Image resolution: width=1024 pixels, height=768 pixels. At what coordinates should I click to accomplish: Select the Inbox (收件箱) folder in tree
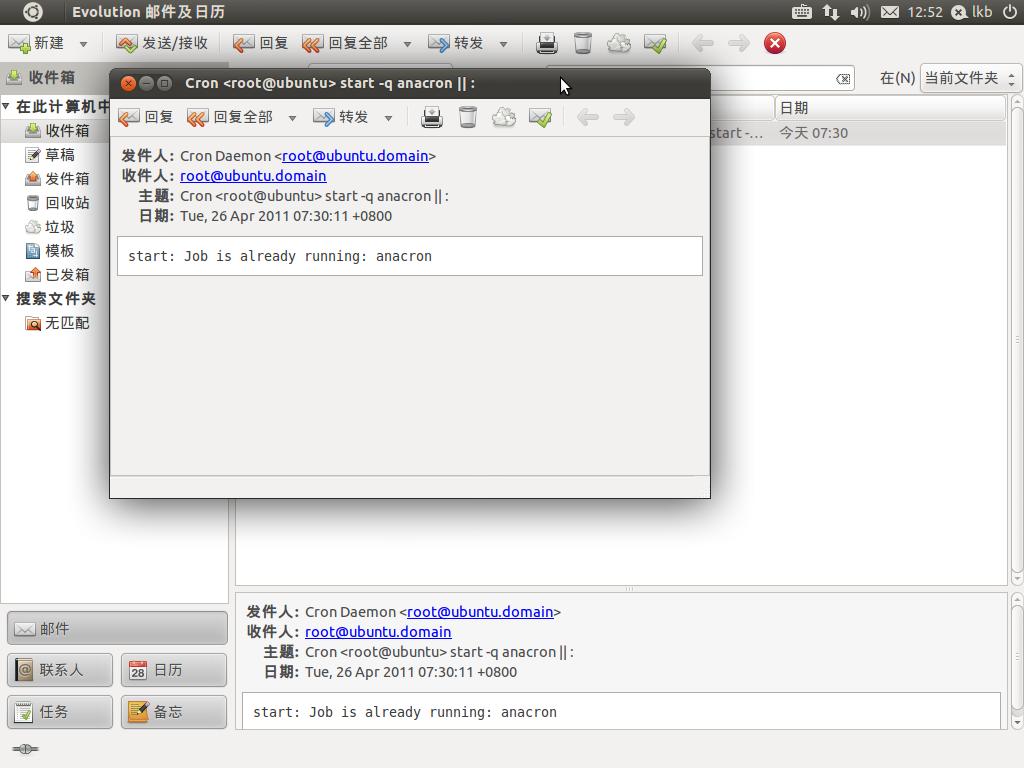pos(57,131)
